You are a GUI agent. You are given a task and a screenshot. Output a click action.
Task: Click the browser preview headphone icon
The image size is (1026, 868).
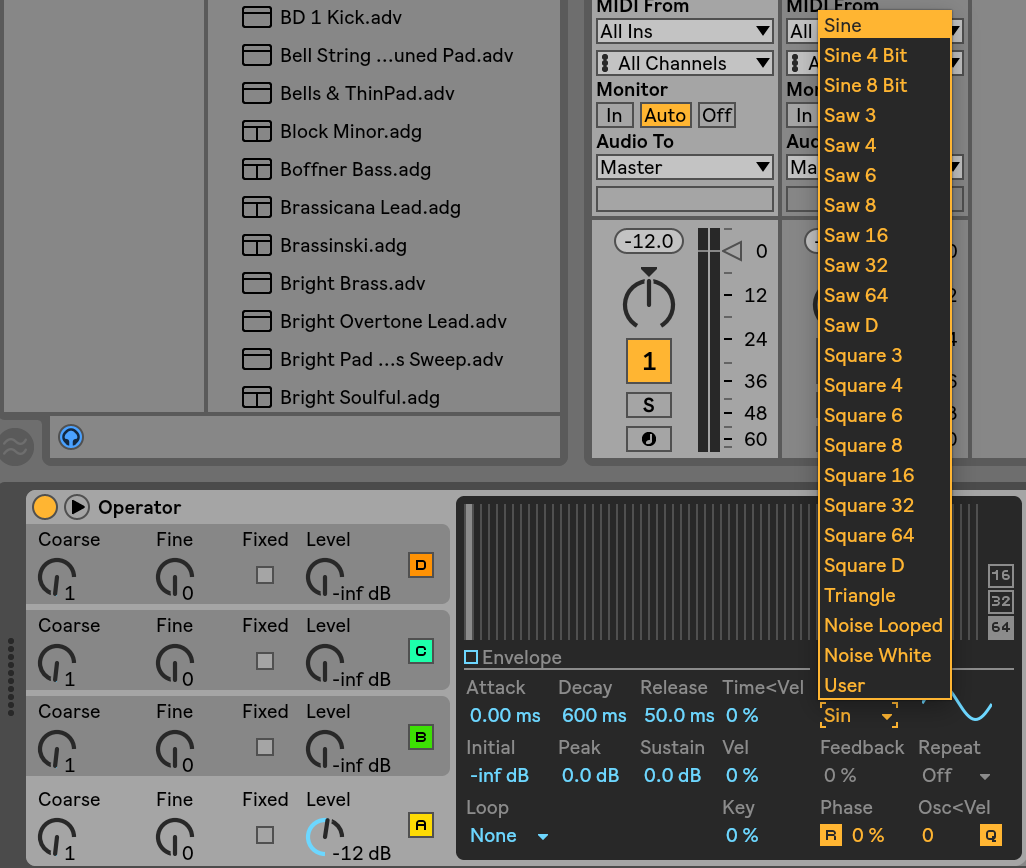pyautogui.click(x=71, y=437)
